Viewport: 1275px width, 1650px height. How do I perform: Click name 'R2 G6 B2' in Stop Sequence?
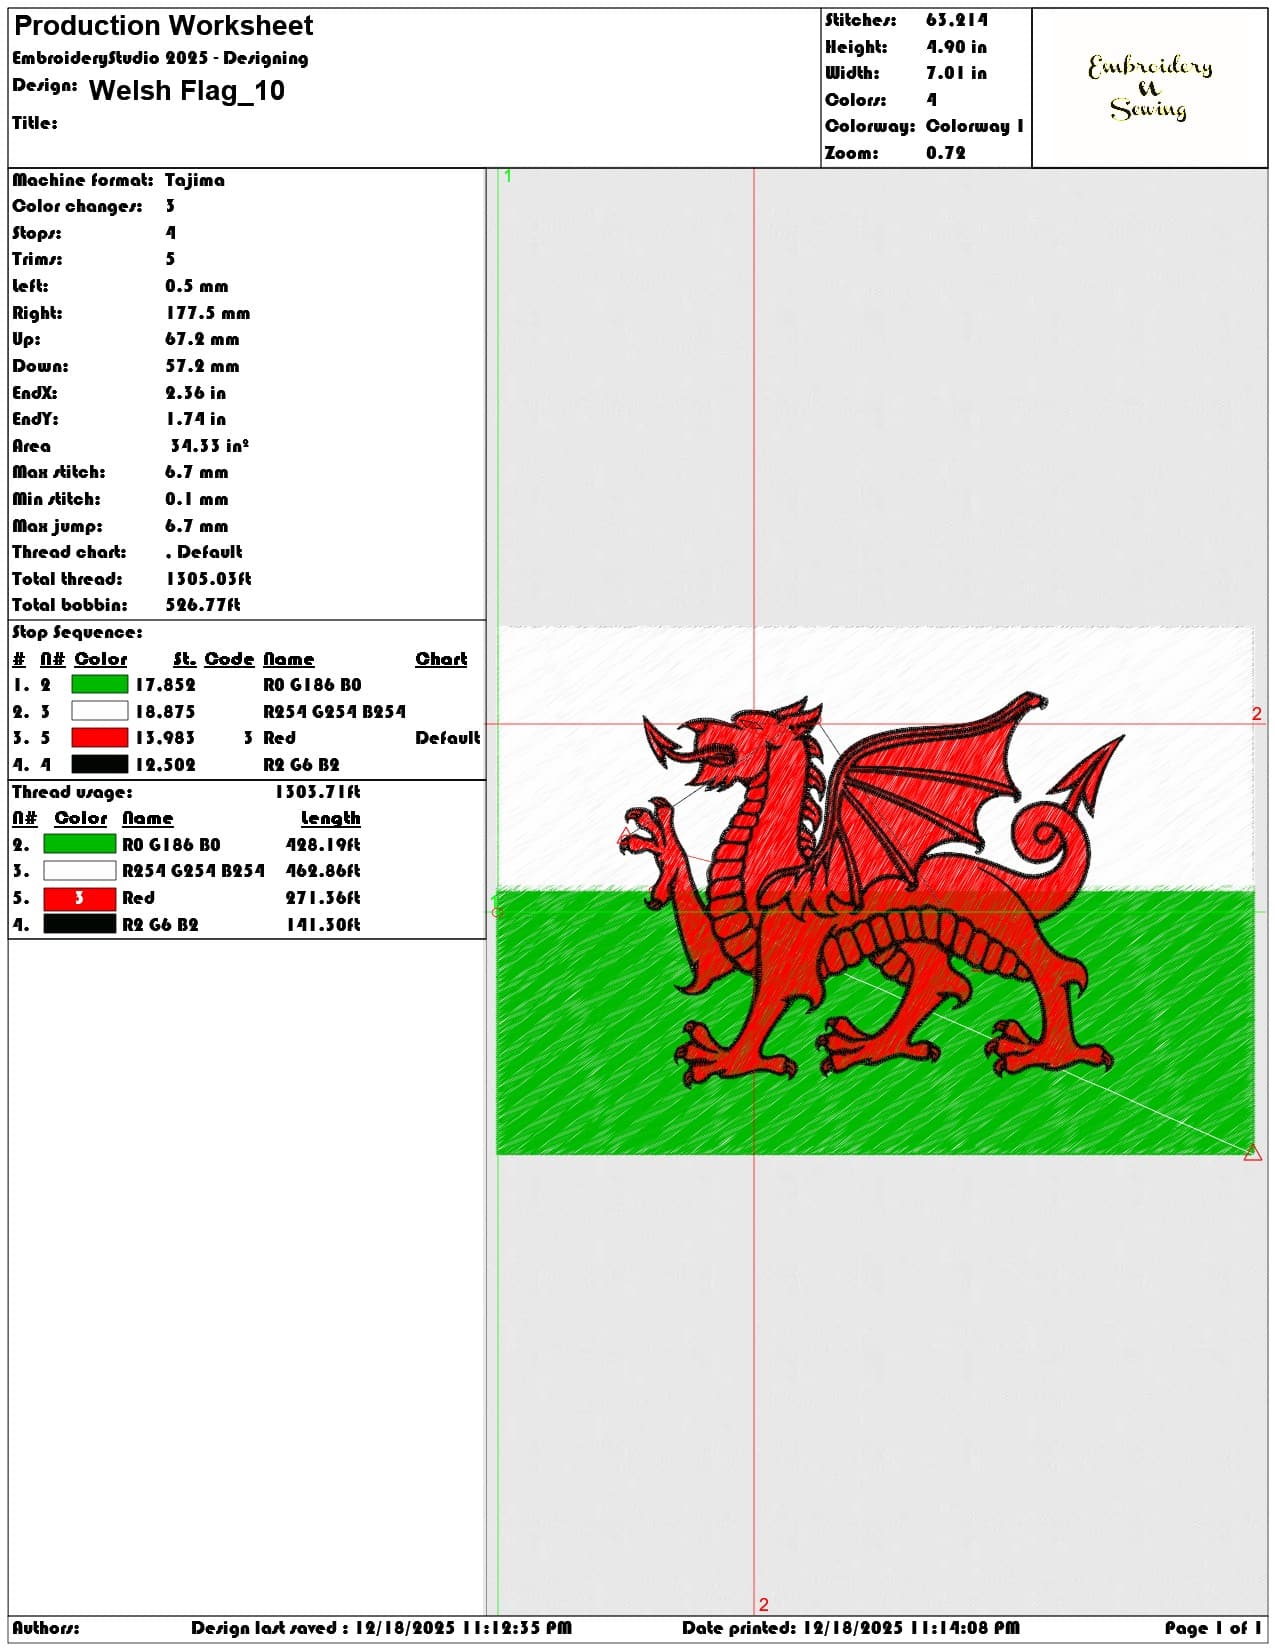pyautogui.click(x=301, y=765)
